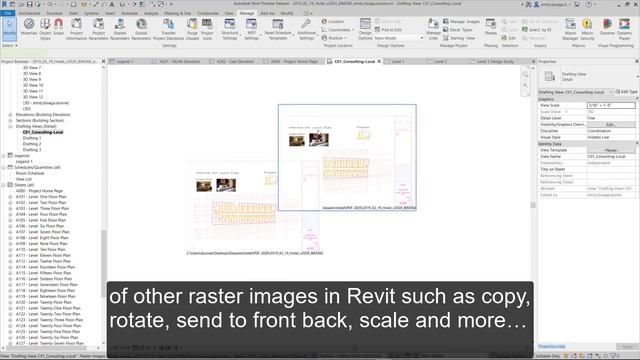This screenshot has height=360, width=640.
Task: Click Edit Type in Properties
Action: click(x=627, y=92)
